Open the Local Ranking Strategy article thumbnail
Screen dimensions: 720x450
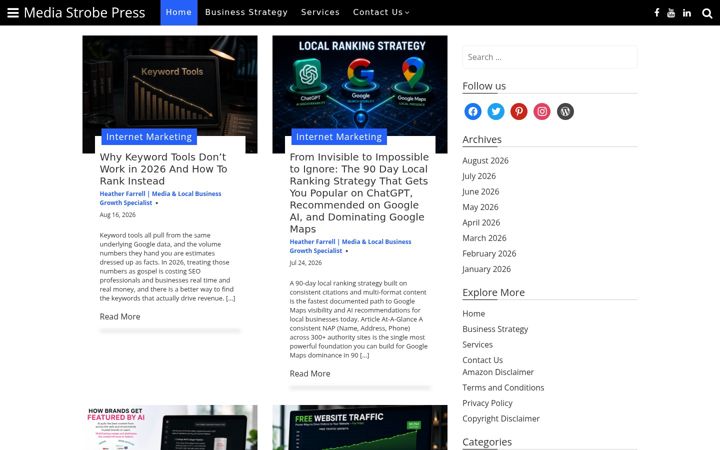pyautogui.click(x=360, y=87)
